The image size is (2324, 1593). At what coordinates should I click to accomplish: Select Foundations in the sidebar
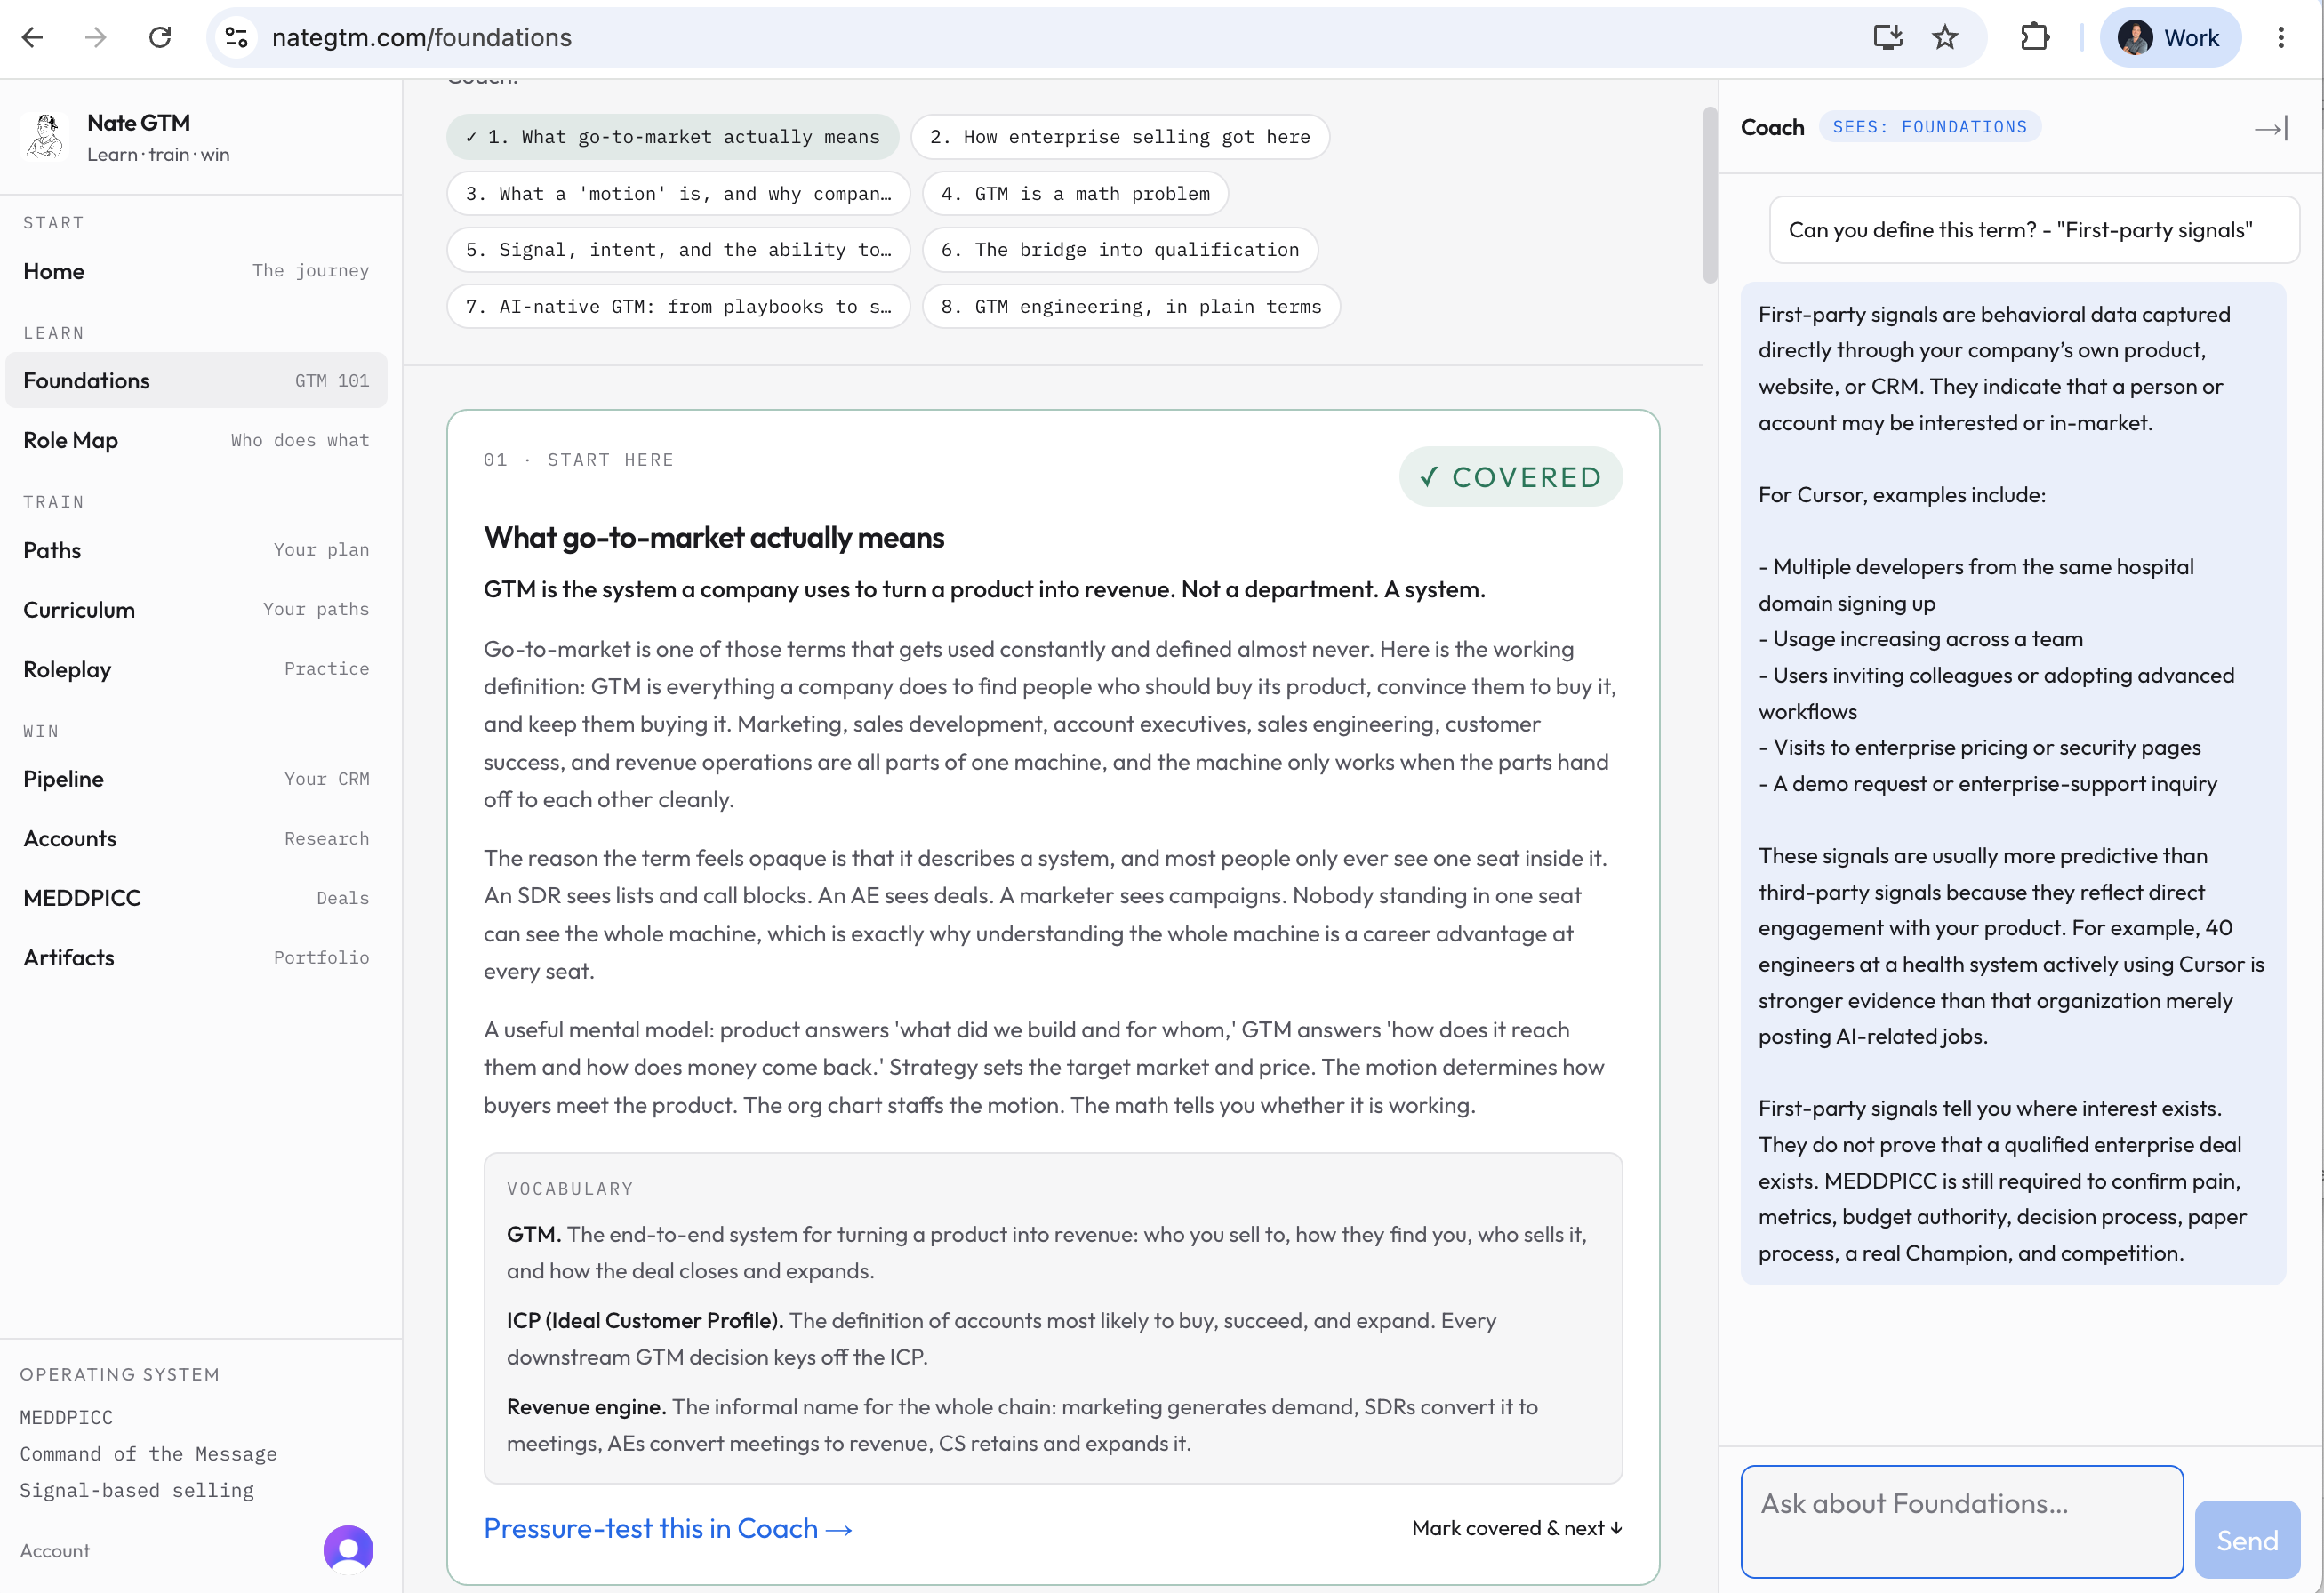[196, 381]
